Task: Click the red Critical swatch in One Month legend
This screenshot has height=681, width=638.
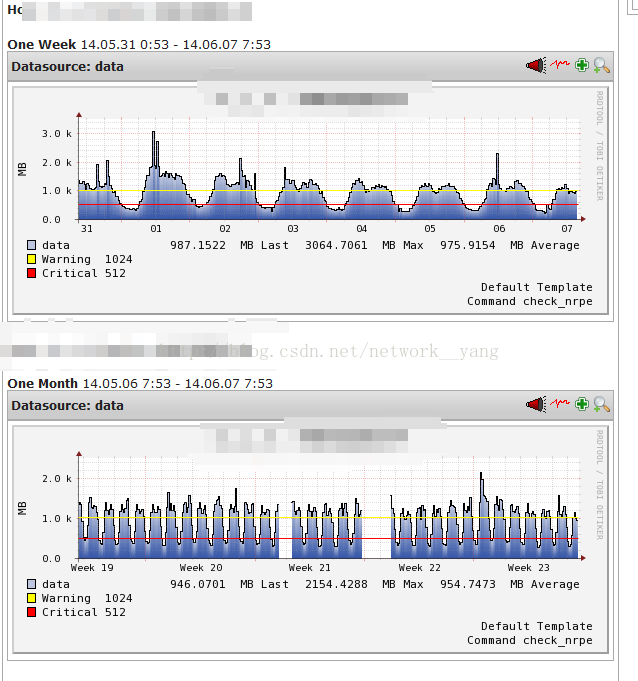Action: (31, 612)
